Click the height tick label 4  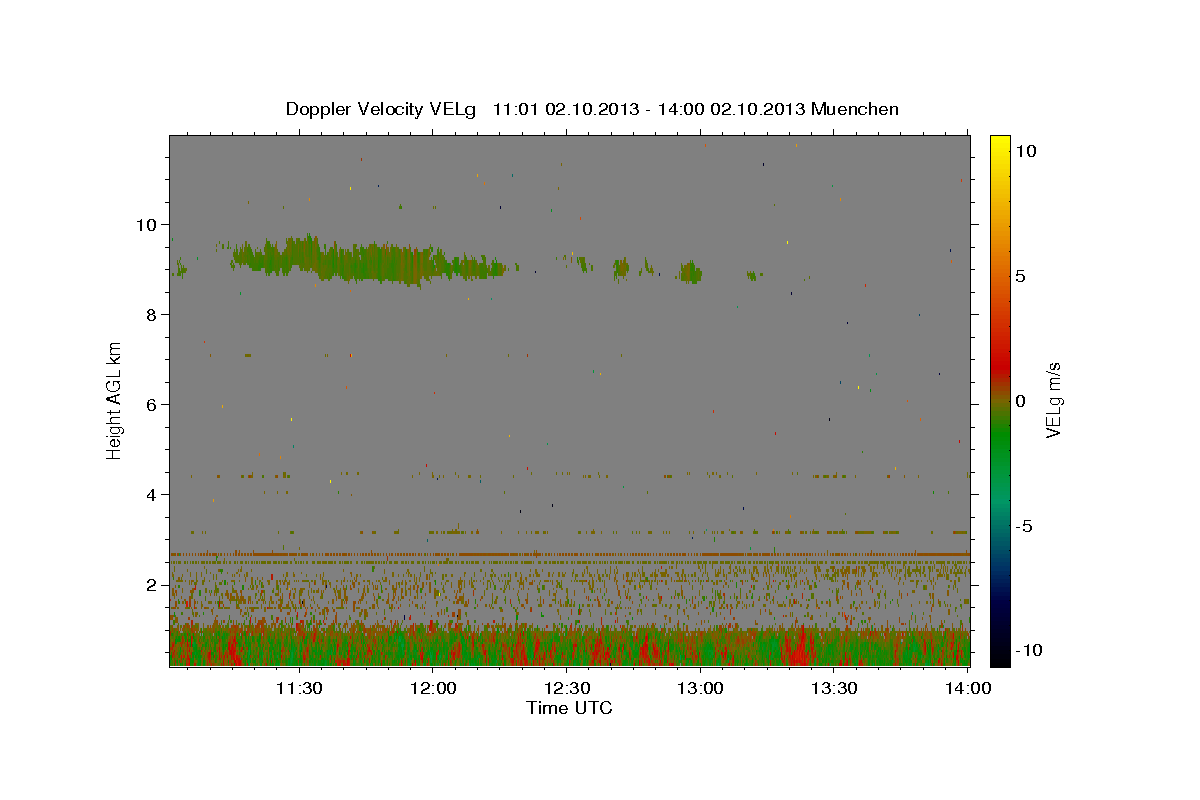154,494
